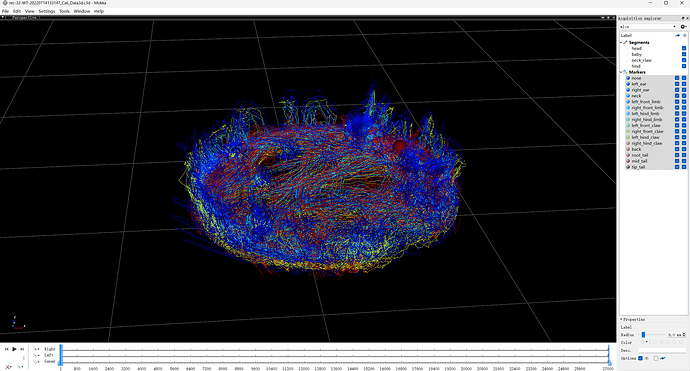Open the Right events icon menu
Viewport: 690px width, 371px height.
[36, 349]
